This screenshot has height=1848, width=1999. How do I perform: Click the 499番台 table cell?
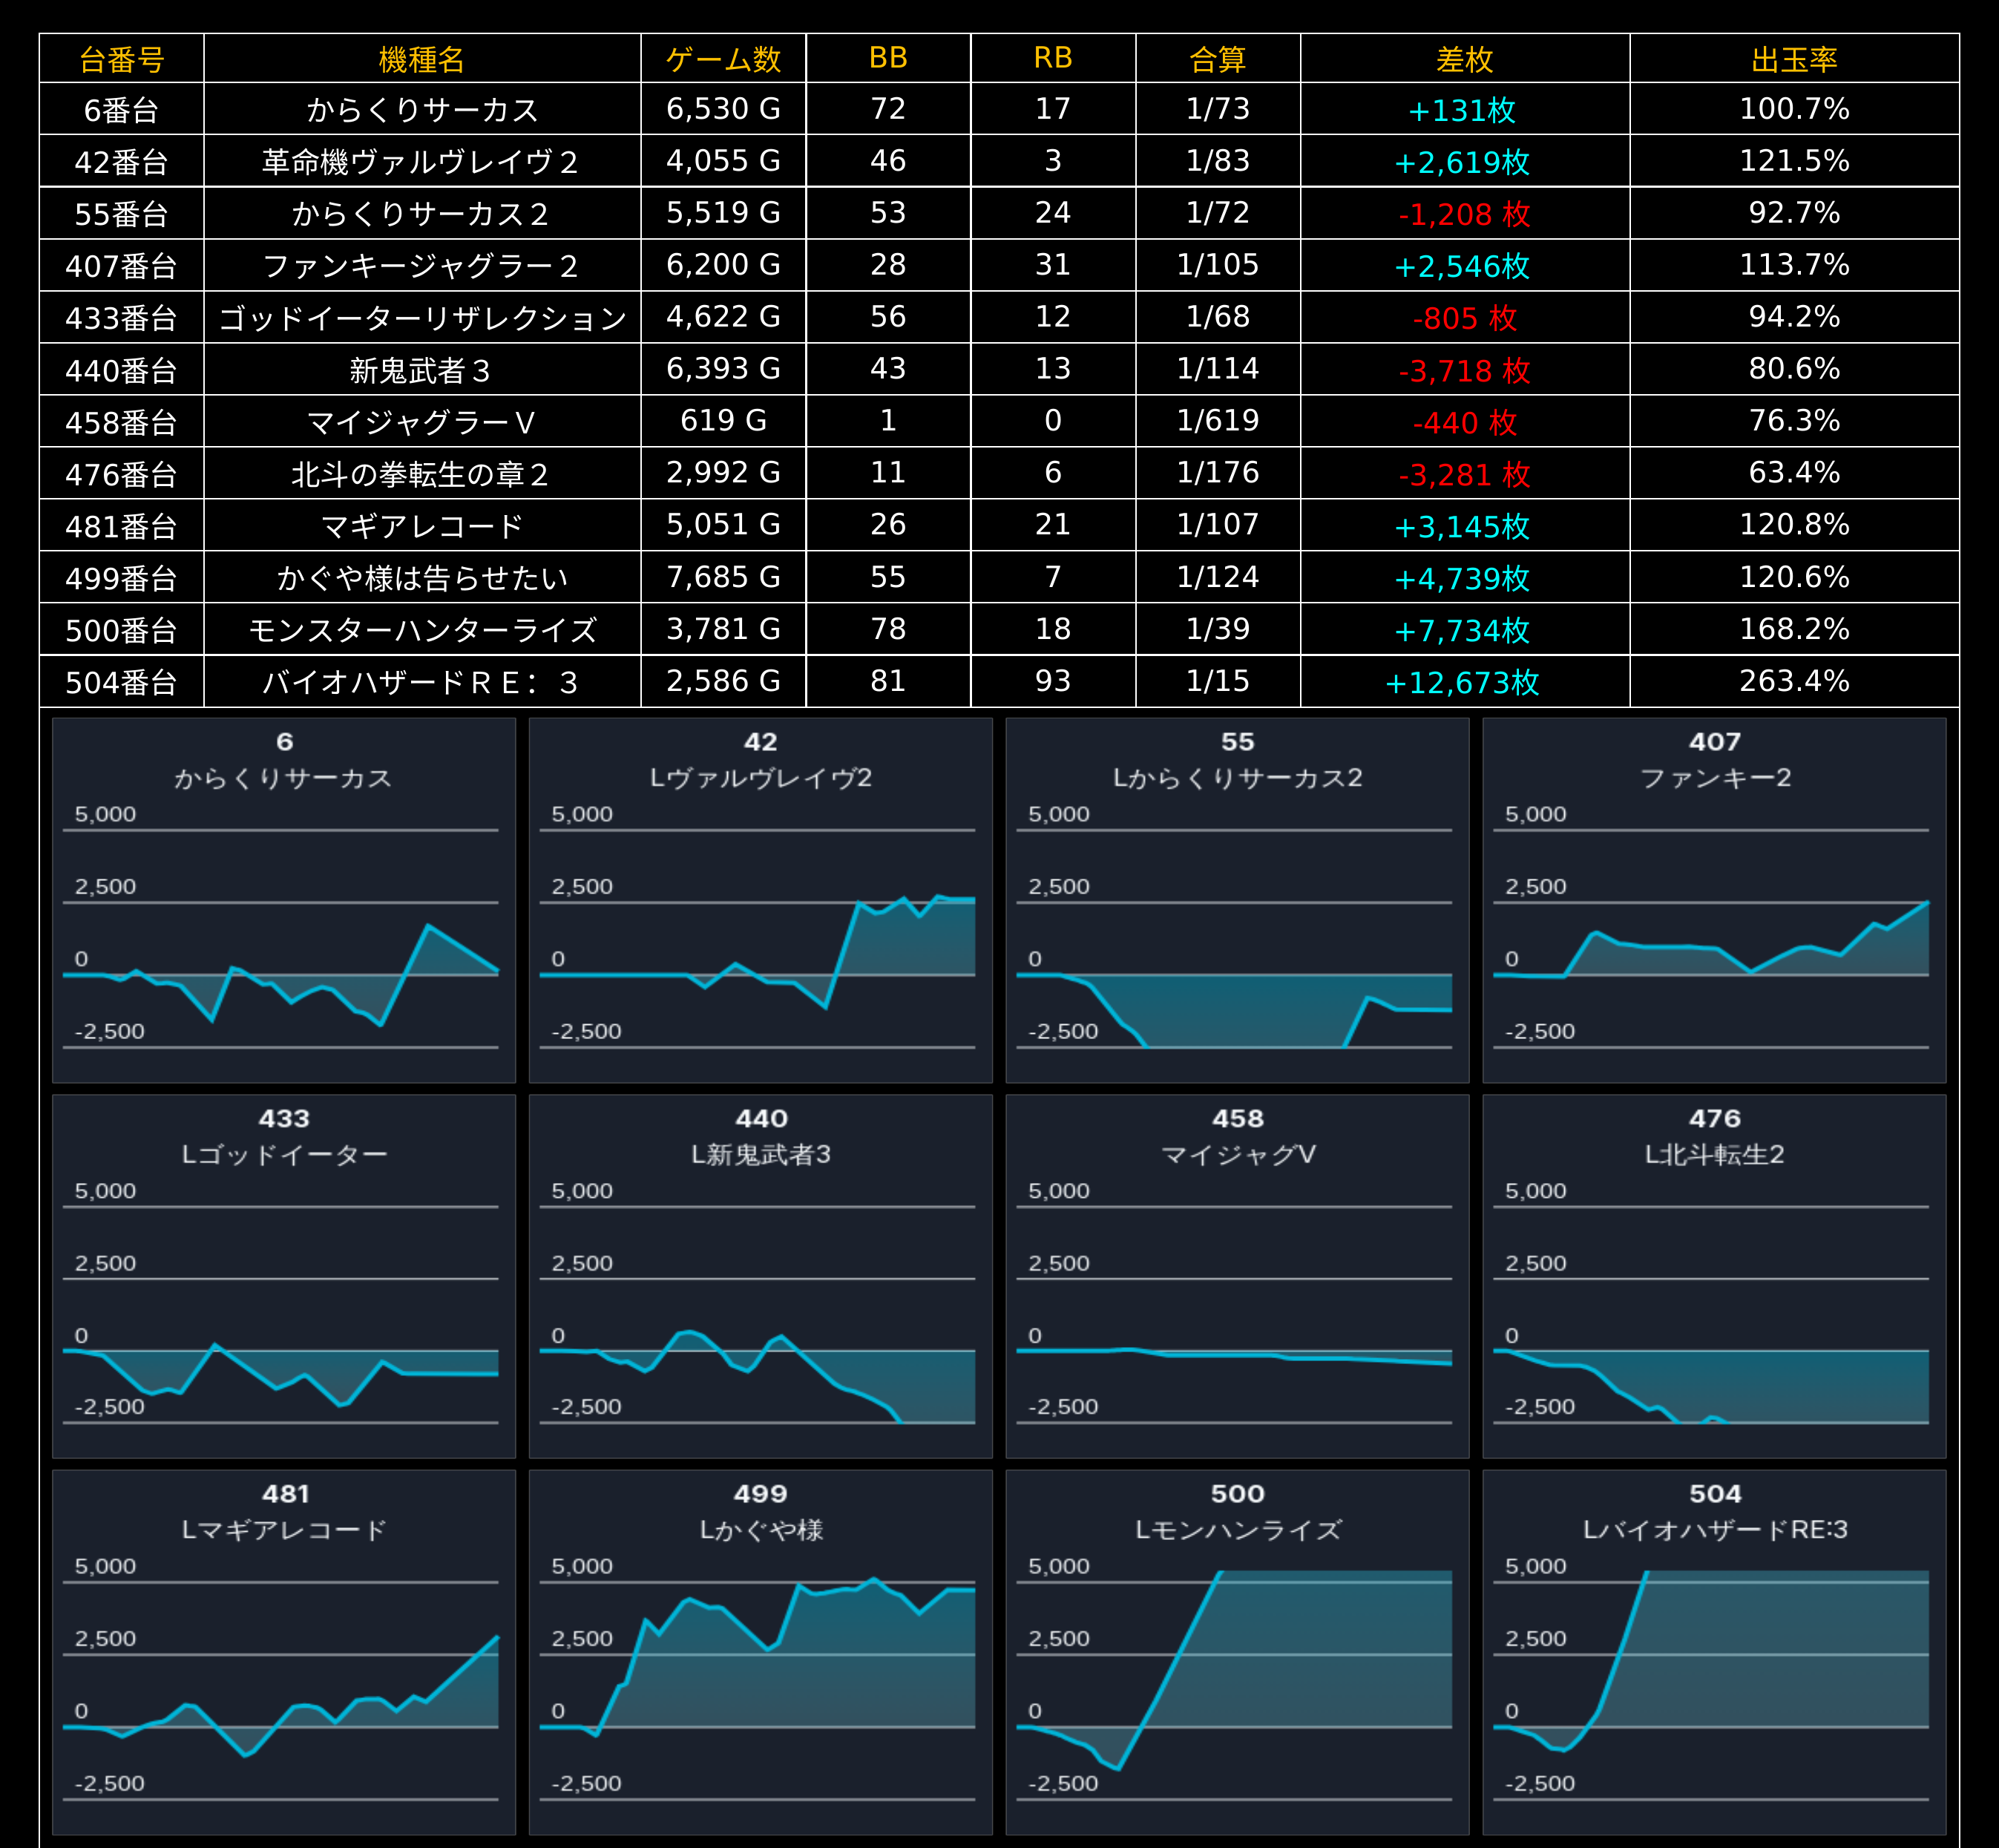coord(121,577)
